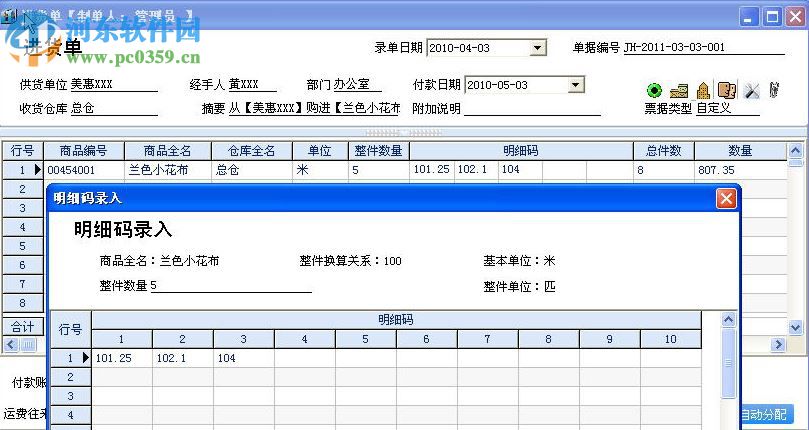Click the green round toolbar icon
Image resolution: width=809 pixels, height=430 pixels.
[x=654, y=91]
